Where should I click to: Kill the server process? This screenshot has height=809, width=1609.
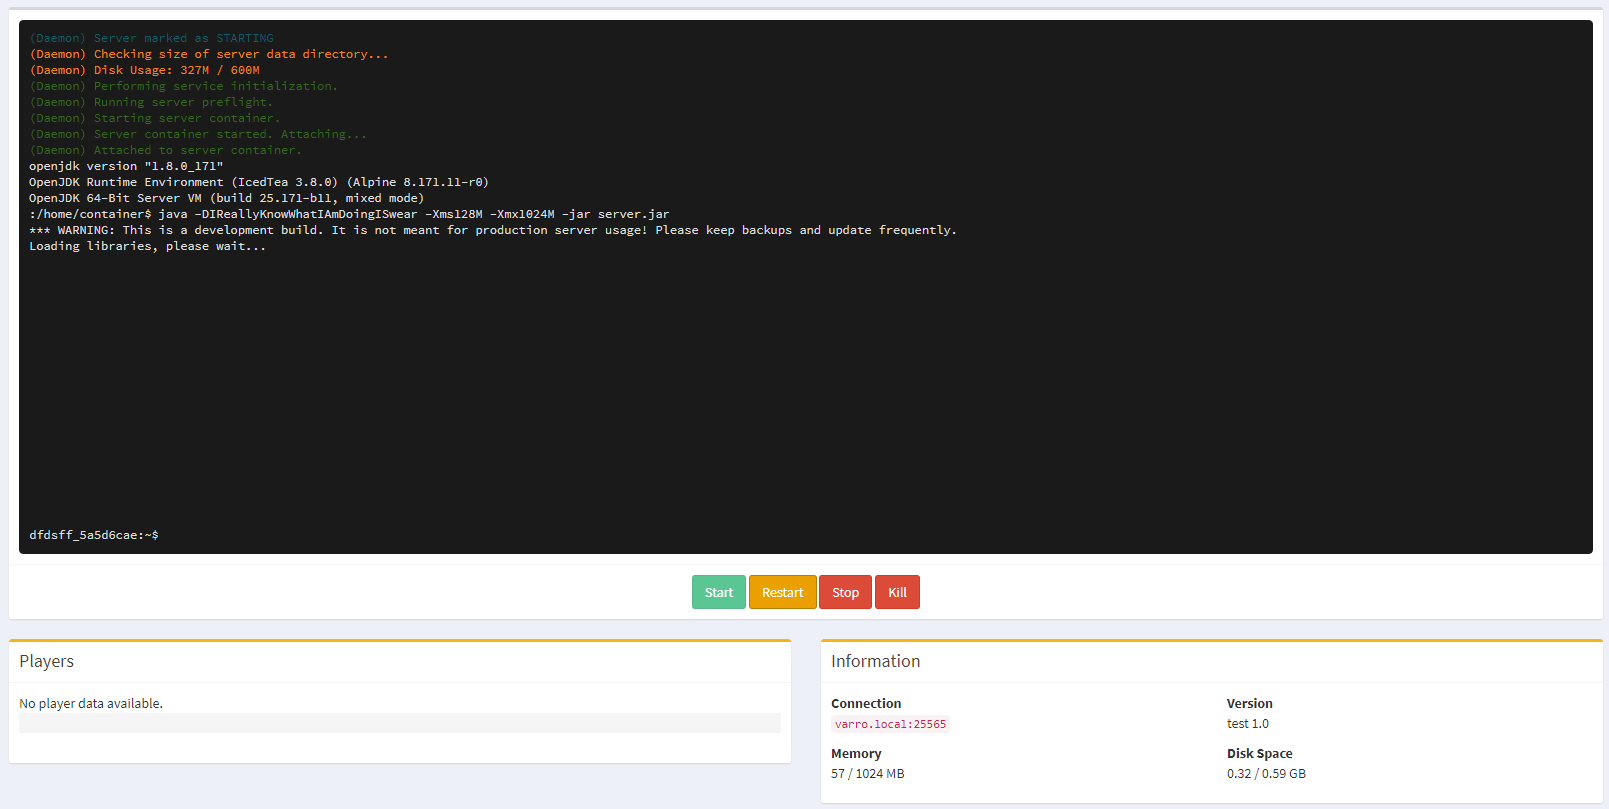(897, 592)
